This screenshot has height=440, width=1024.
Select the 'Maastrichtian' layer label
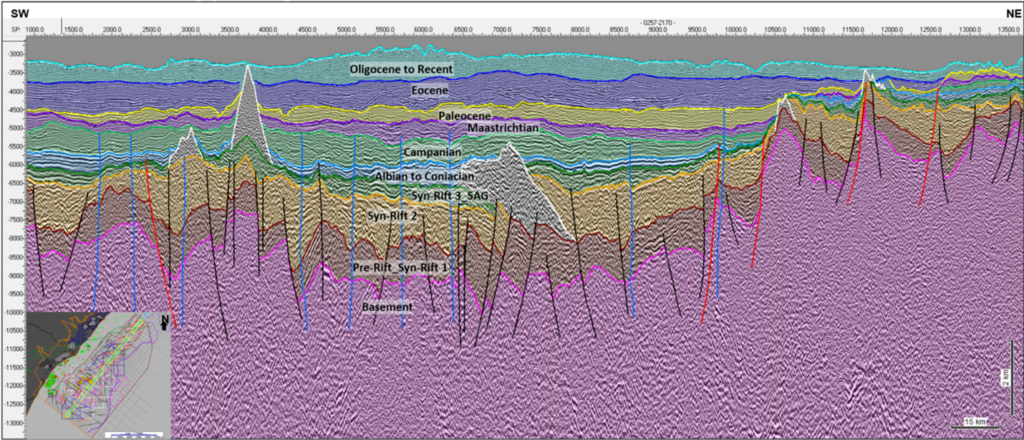[x=503, y=128]
